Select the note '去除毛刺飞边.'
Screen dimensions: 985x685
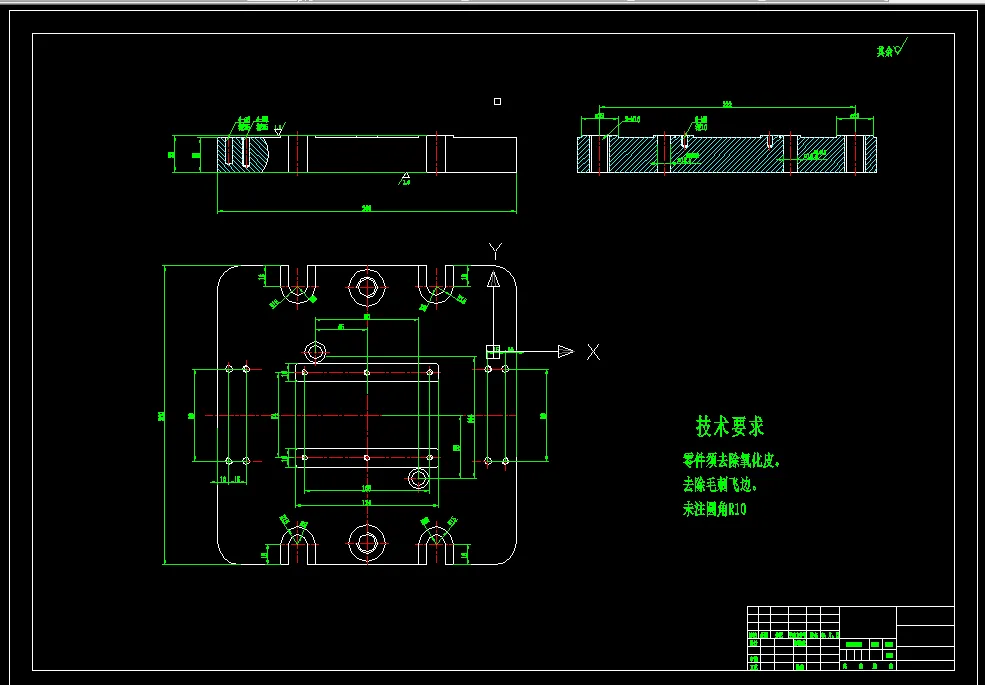tap(720, 485)
